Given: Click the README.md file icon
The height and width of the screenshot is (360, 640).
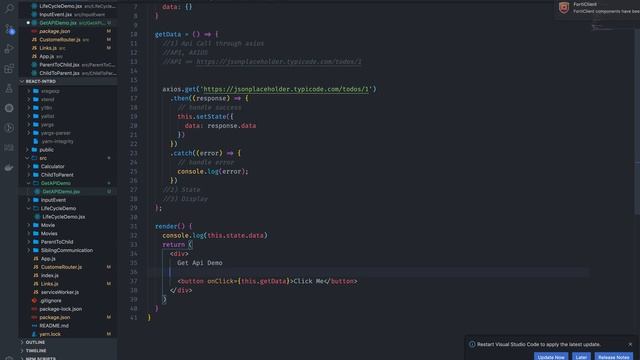Looking at the screenshot, I should [x=34, y=326].
